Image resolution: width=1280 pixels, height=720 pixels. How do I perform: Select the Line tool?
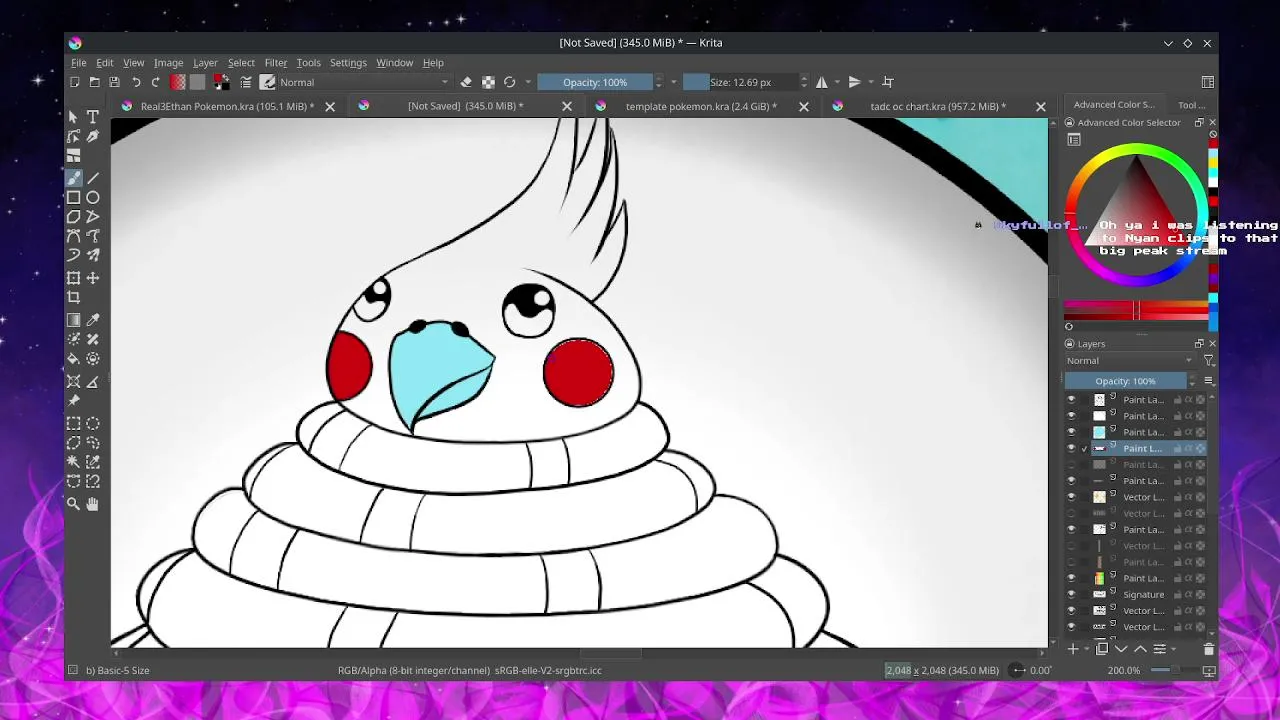(x=93, y=178)
